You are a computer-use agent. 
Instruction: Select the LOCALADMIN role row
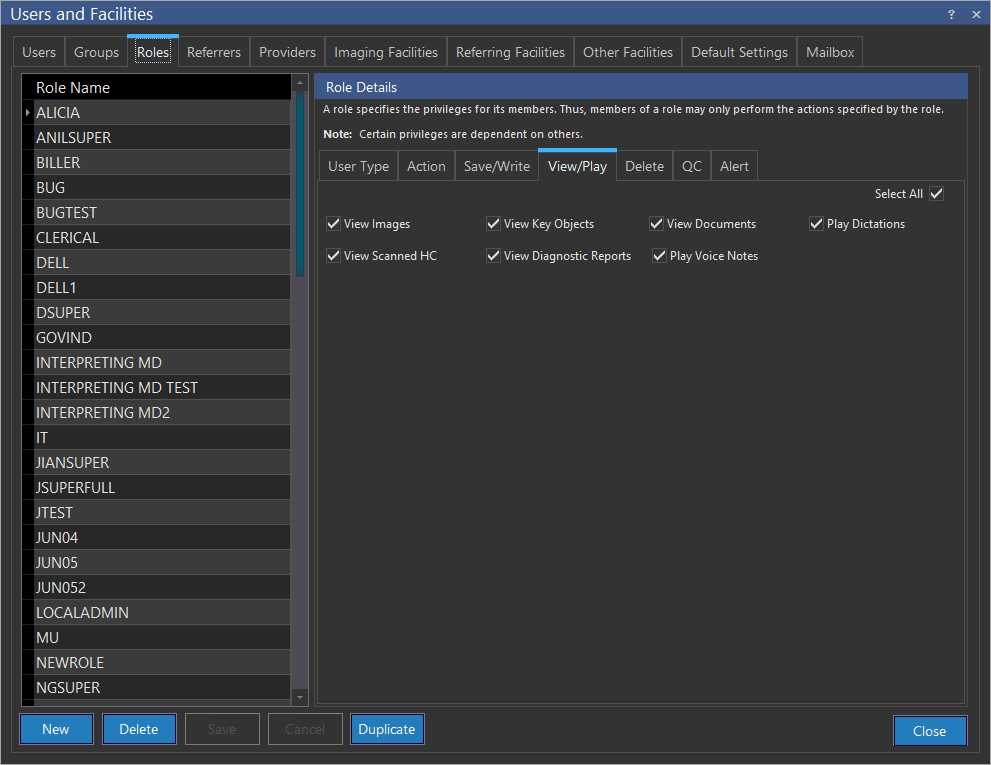coord(82,612)
